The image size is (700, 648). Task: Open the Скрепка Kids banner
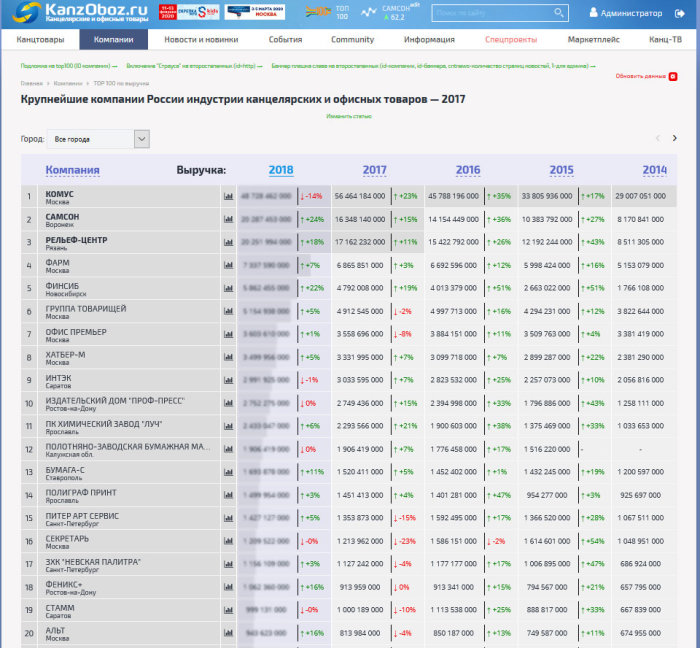pos(189,12)
